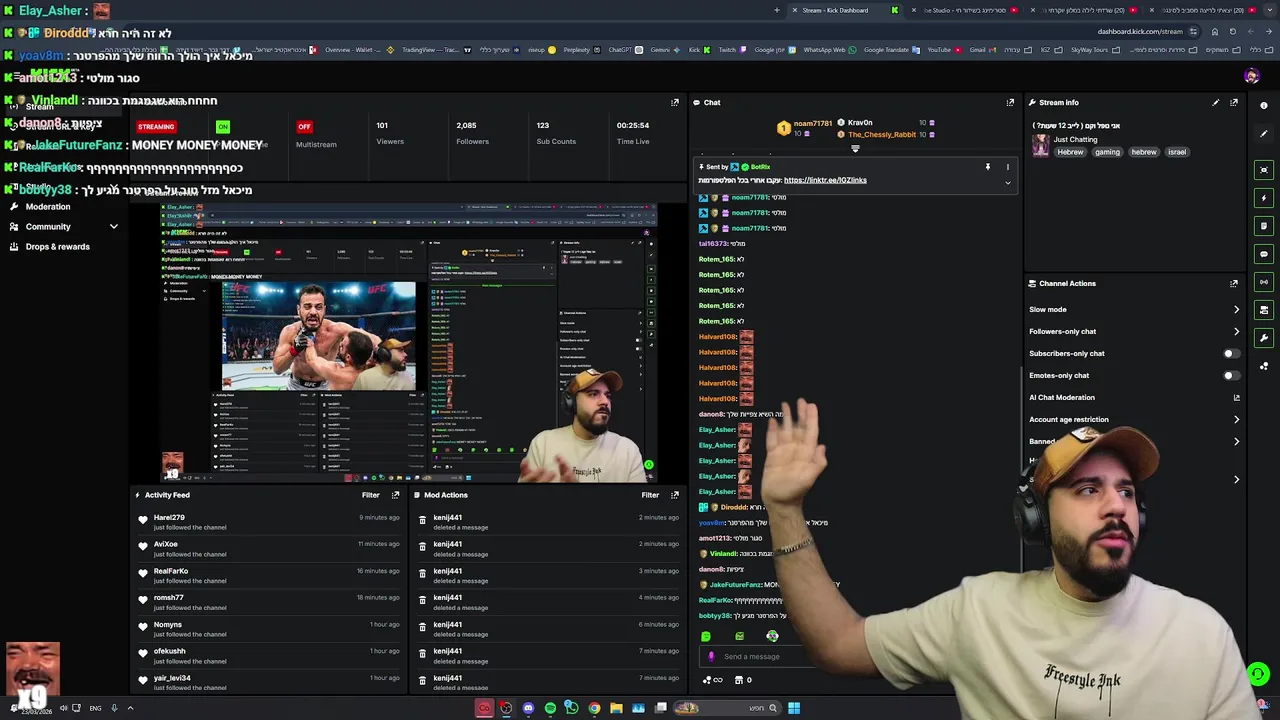The width and height of the screenshot is (1280, 720).
Task: Pop out the Chat panel
Action: [1010, 102]
